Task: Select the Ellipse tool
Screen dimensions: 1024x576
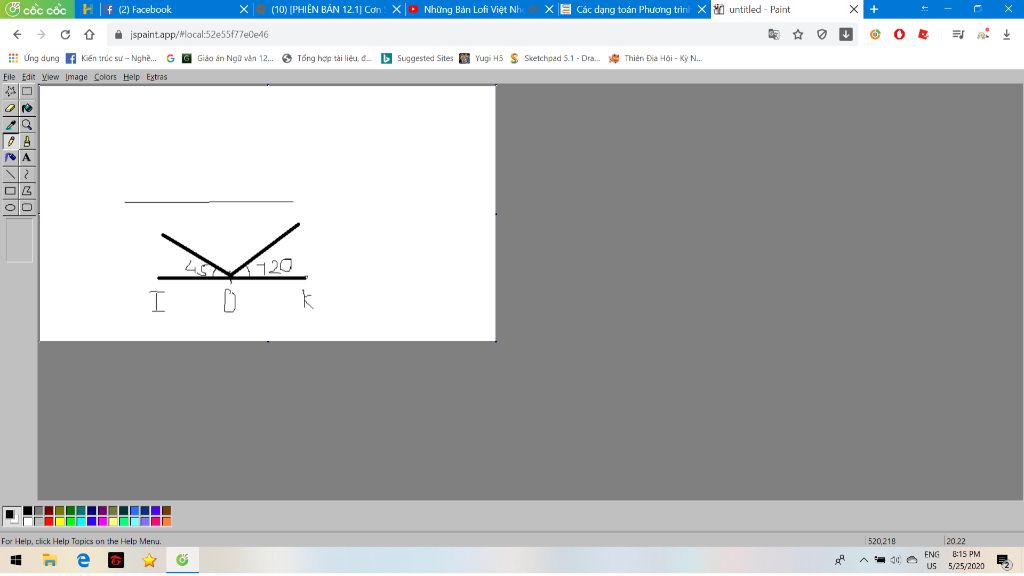Action: coord(10,208)
